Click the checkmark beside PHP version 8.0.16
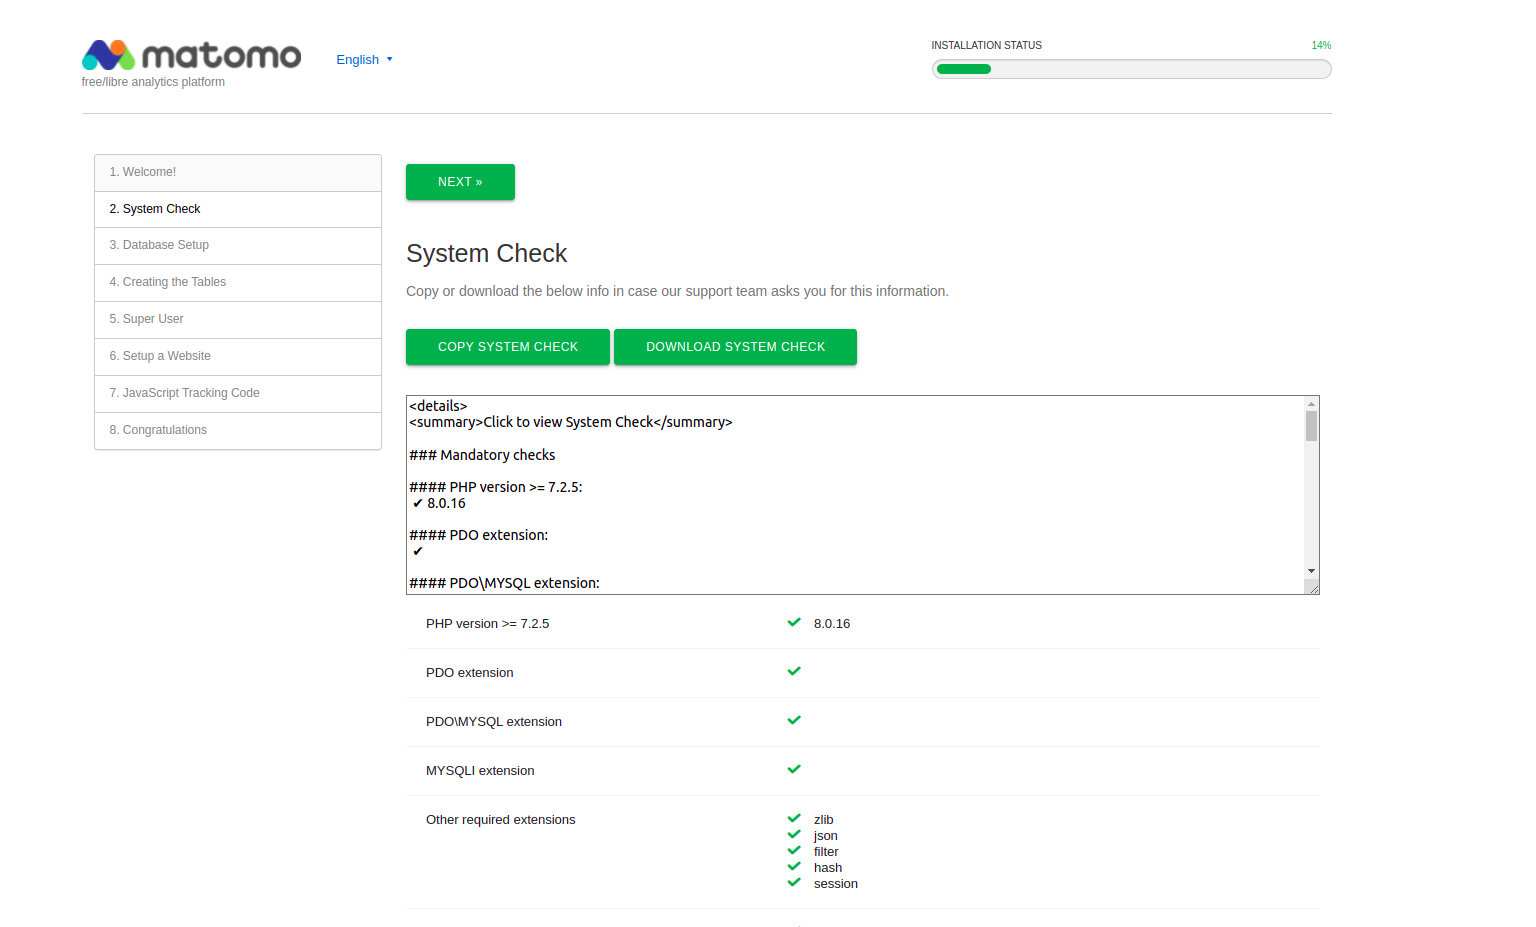Image resolution: width=1536 pixels, height=927 pixels. (x=793, y=621)
